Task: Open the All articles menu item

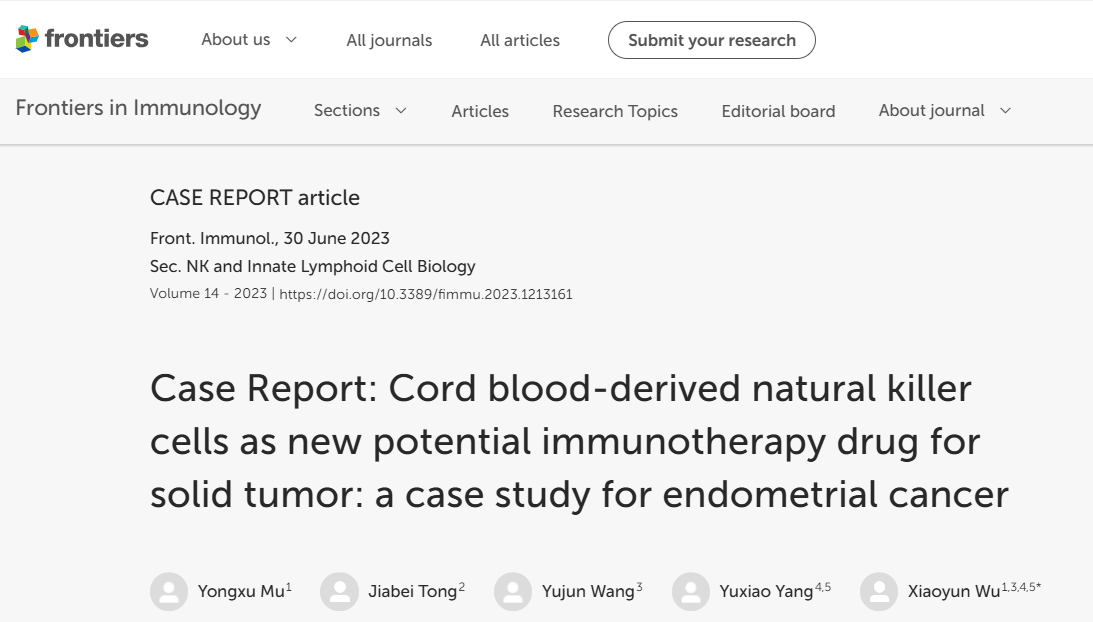Action: (x=520, y=40)
